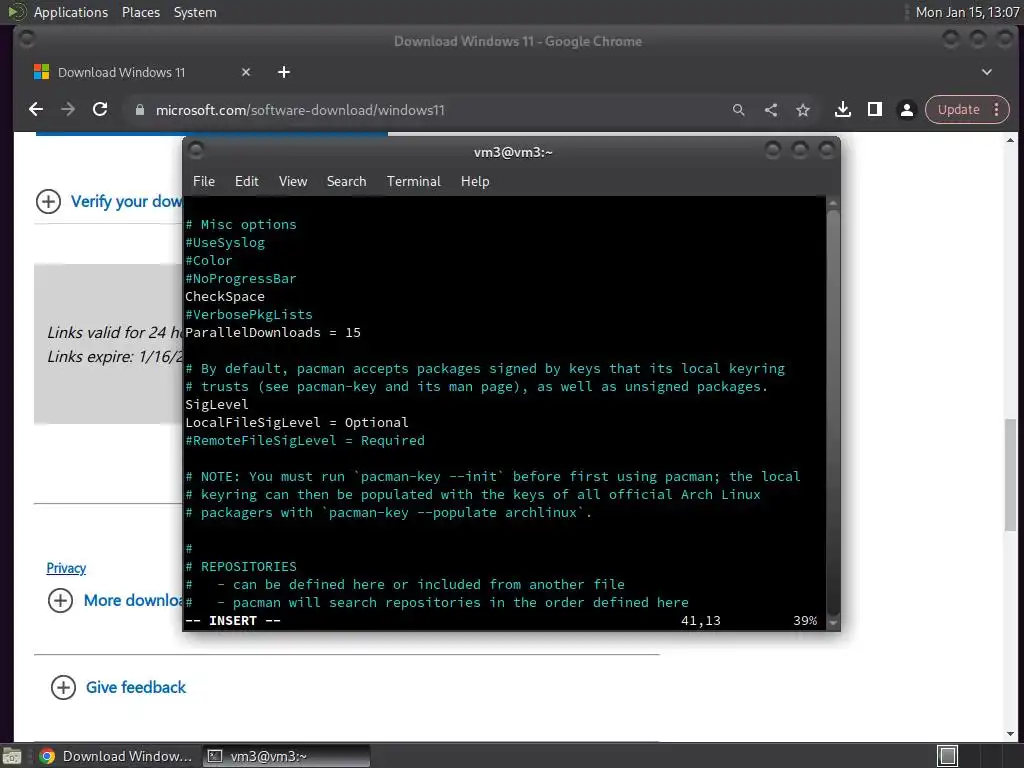Click workspace switcher in bottom panel
The image size is (1024, 768).
947,756
